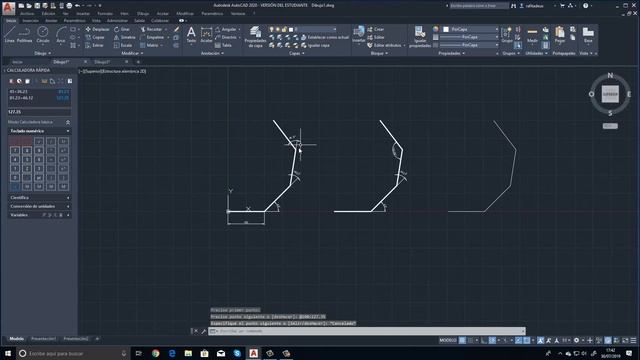
Task: Click the command line input field
Action: pos(367,331)
